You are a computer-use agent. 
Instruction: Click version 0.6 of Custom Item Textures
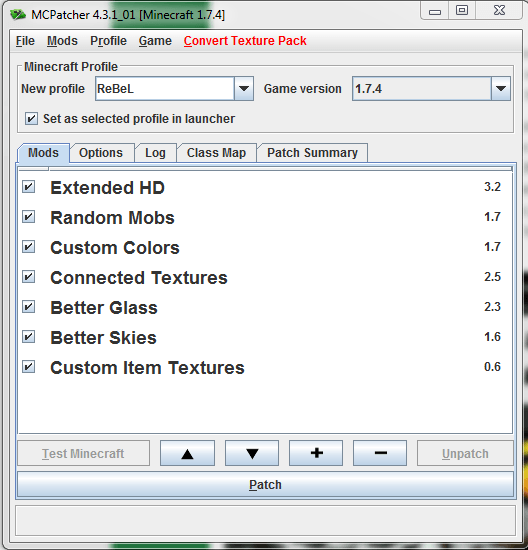click(x=492, y=367)
